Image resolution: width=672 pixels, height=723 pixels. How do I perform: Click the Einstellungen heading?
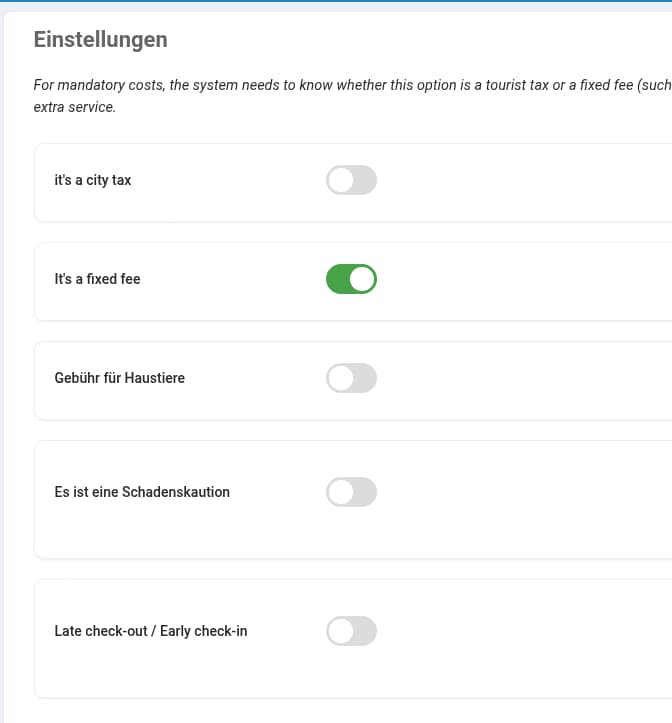(100, 40)
